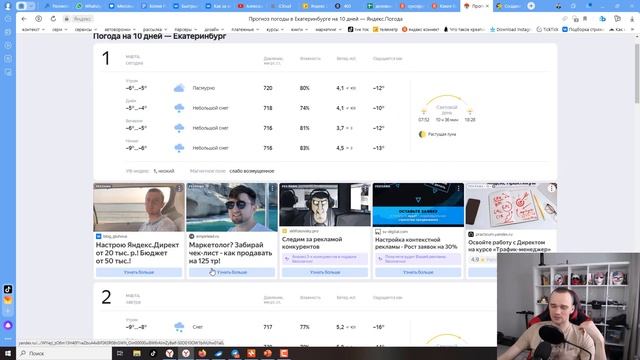640x360 pixels.
Task: Open the 'Освойте работу с Директом' ad headline
Action: point(509,246)
